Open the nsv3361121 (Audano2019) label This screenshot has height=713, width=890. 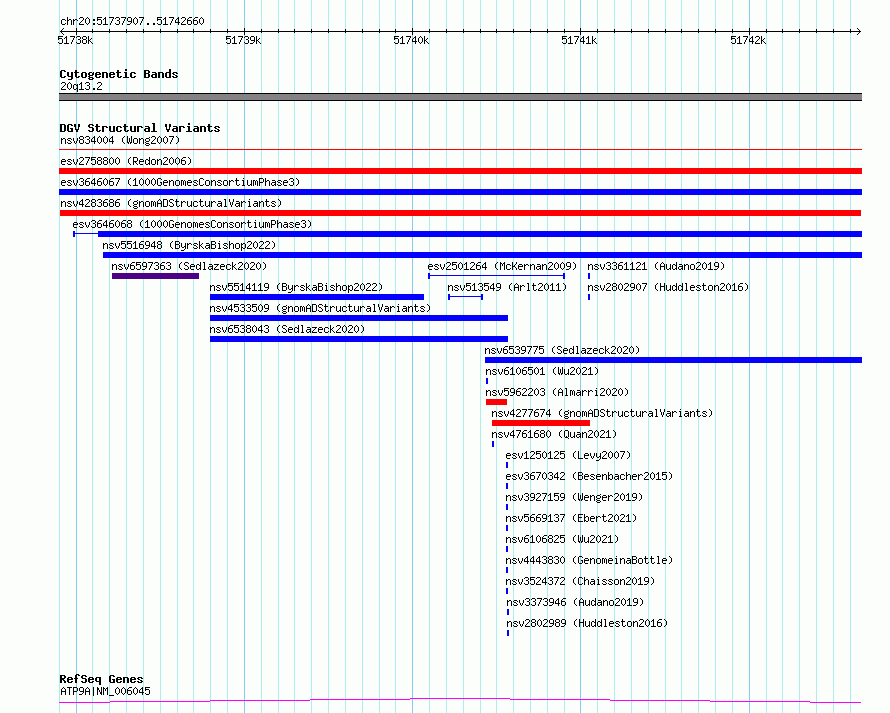coord(656,266)
